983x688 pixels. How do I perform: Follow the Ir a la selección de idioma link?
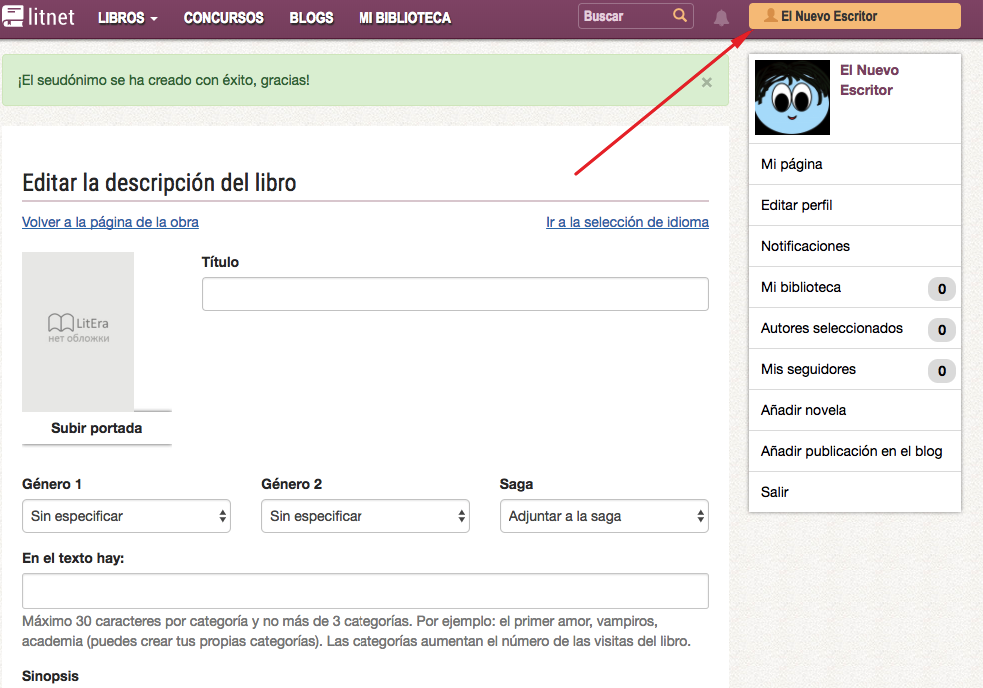[x=628, y=222]
